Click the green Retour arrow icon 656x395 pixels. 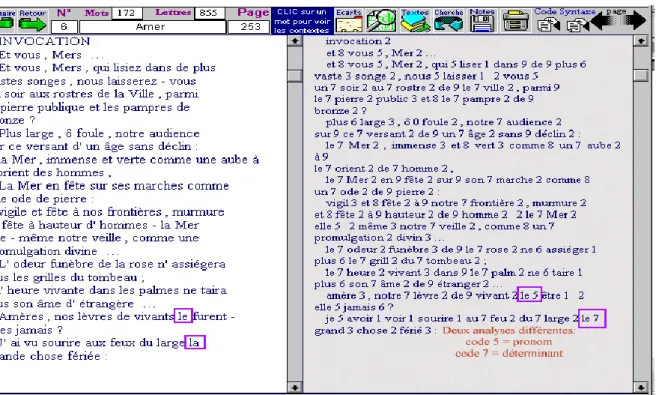point(33,24)
